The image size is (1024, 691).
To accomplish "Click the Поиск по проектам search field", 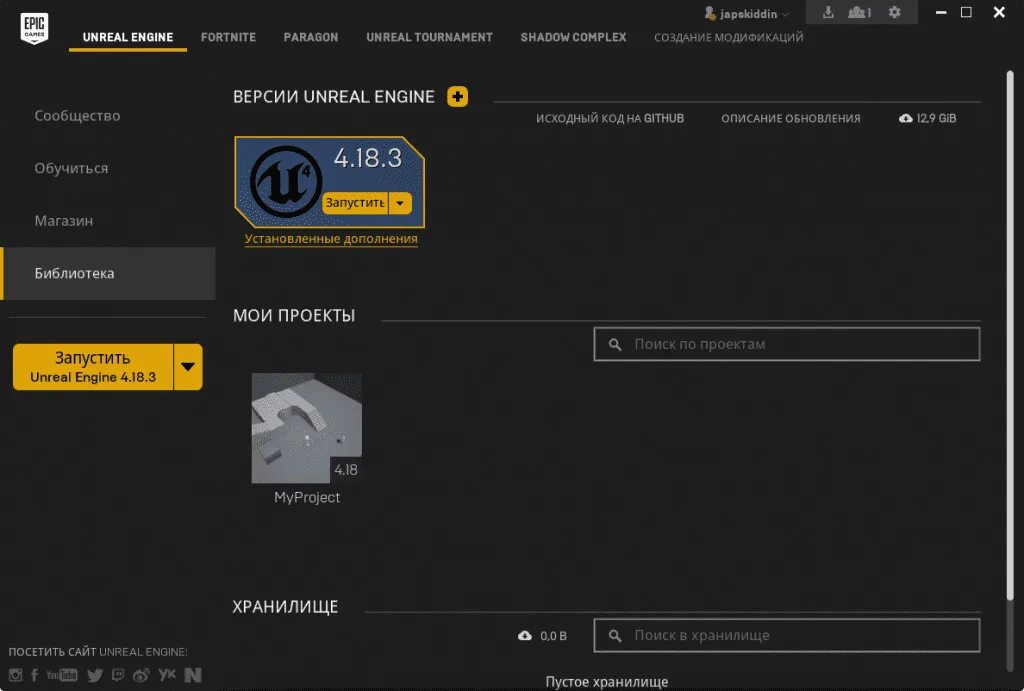I will click(x=787, y=344).
